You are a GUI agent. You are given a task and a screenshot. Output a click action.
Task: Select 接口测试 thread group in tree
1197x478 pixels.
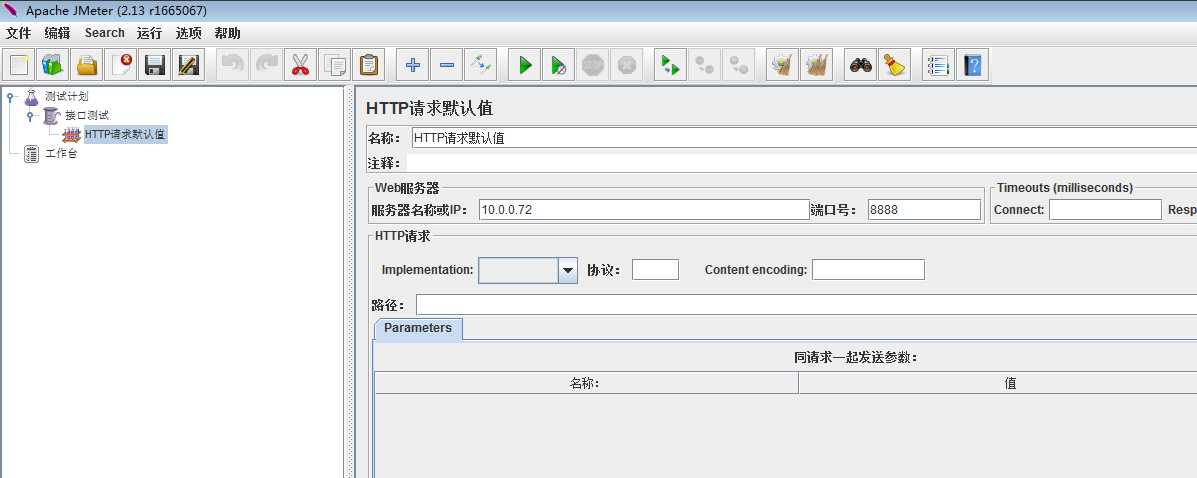[86, 115]
